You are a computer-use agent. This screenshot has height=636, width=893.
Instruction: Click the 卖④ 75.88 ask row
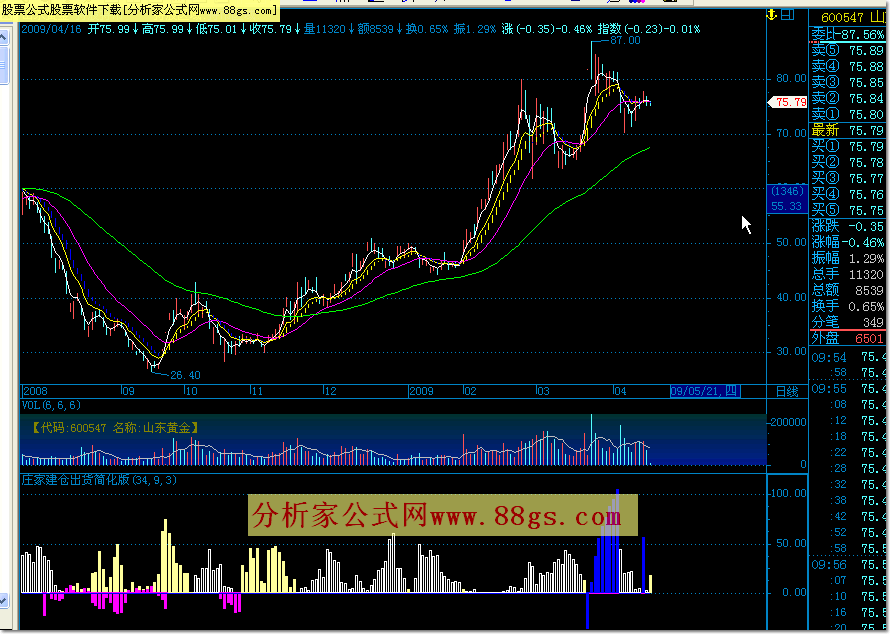[x=847, y=67]
